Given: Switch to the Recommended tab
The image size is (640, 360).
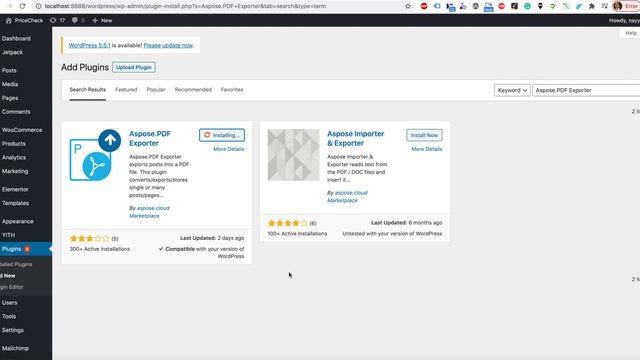Looking at the screenshot, I should coord(193,90).
